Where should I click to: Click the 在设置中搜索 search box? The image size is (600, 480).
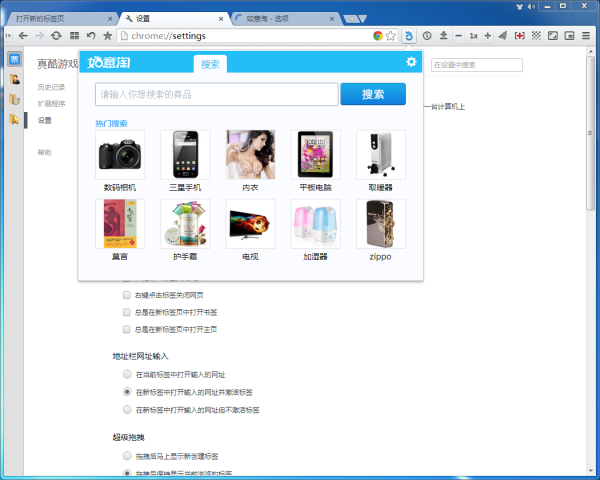[477, 65]
